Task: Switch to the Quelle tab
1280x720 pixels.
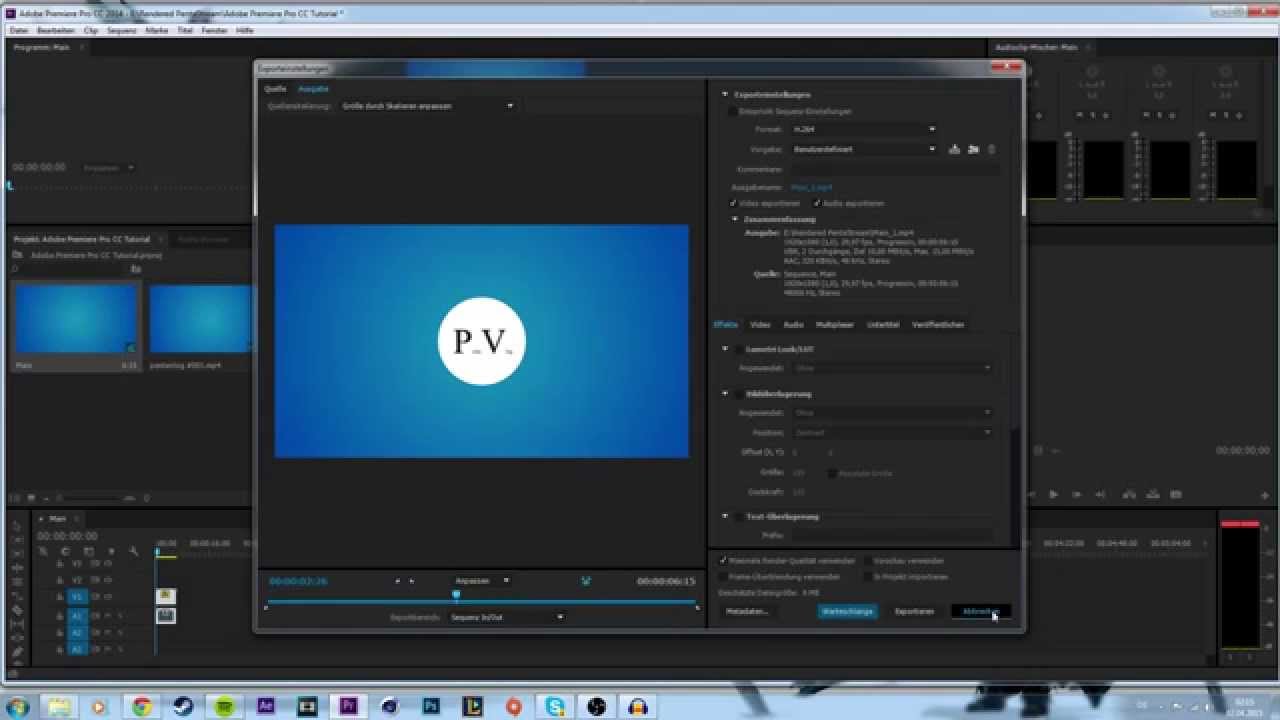Action: (x=275, y=88)
